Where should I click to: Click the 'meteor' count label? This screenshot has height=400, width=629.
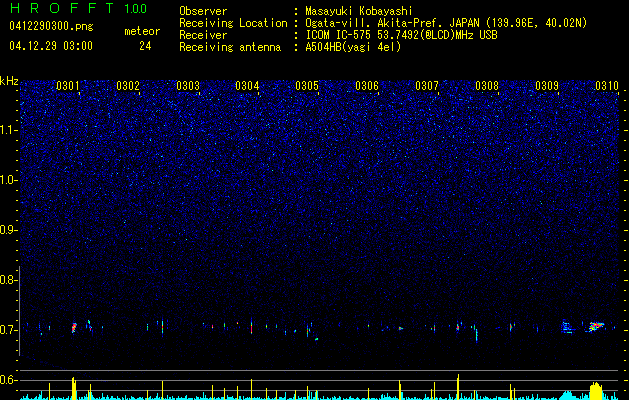(x=142, y=31)
